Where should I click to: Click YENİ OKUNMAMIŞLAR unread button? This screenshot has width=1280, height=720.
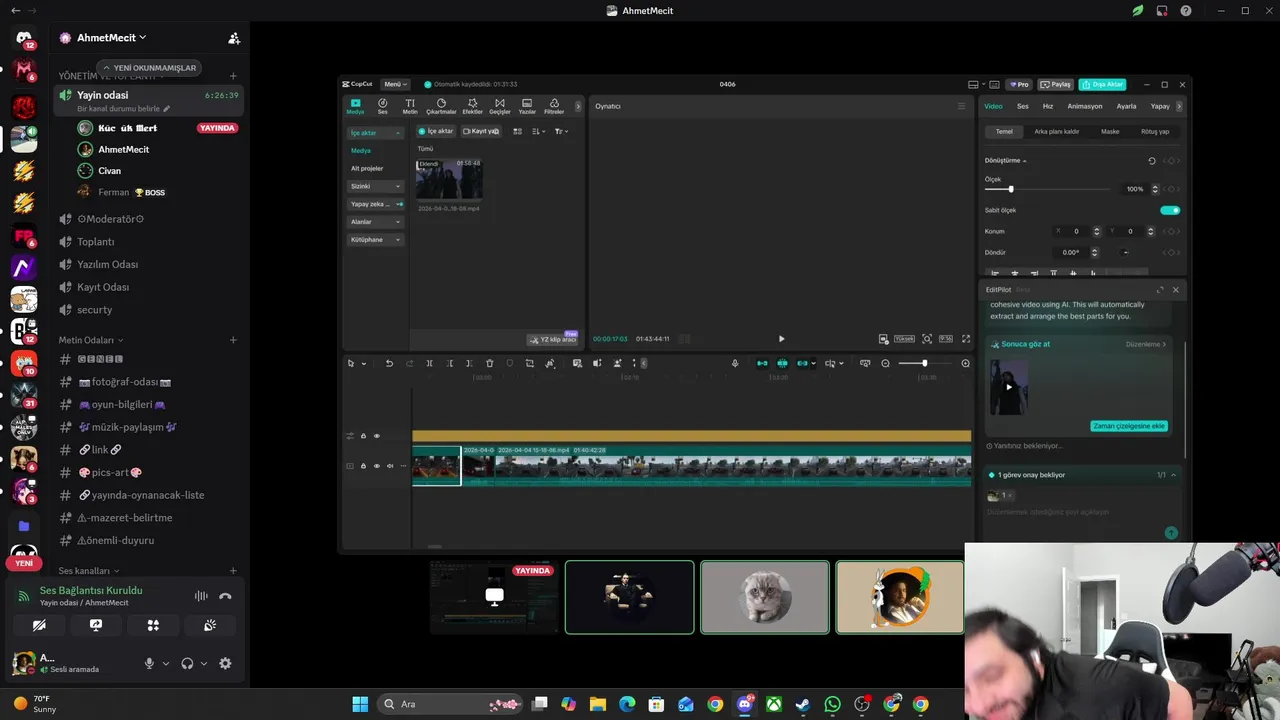point(150,68)
